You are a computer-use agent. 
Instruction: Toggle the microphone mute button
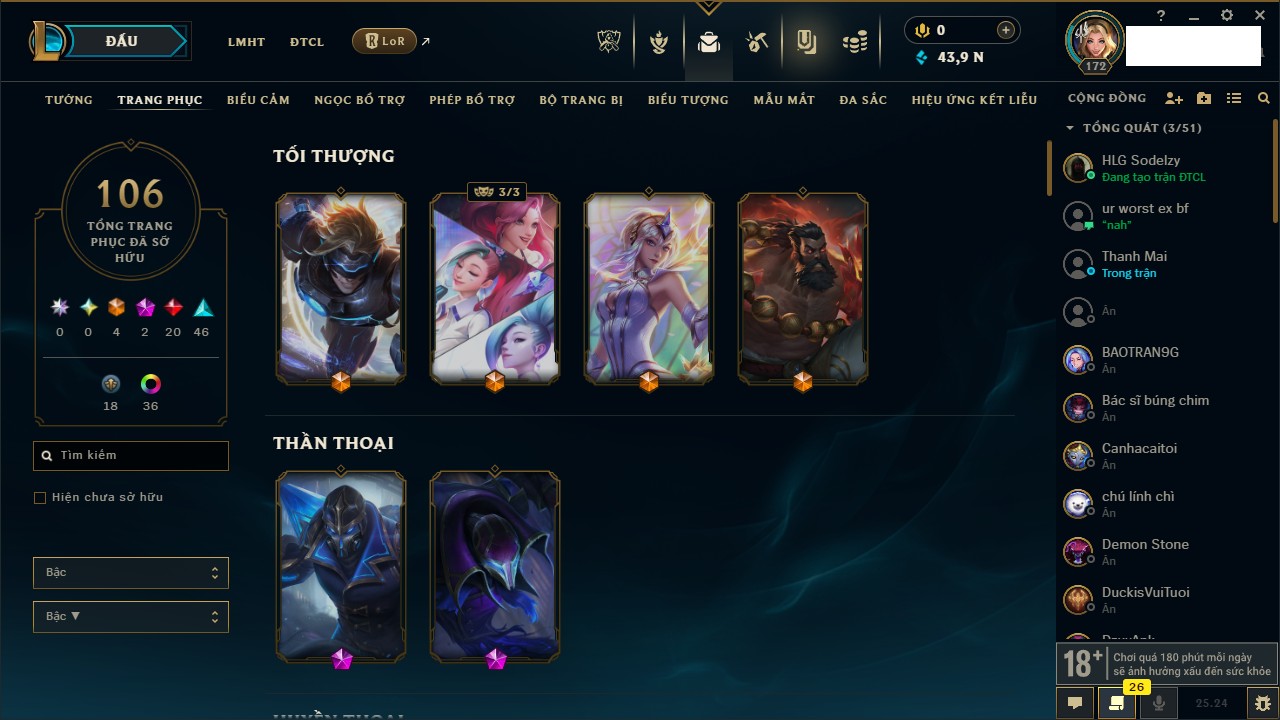[x=1159, y=703]
